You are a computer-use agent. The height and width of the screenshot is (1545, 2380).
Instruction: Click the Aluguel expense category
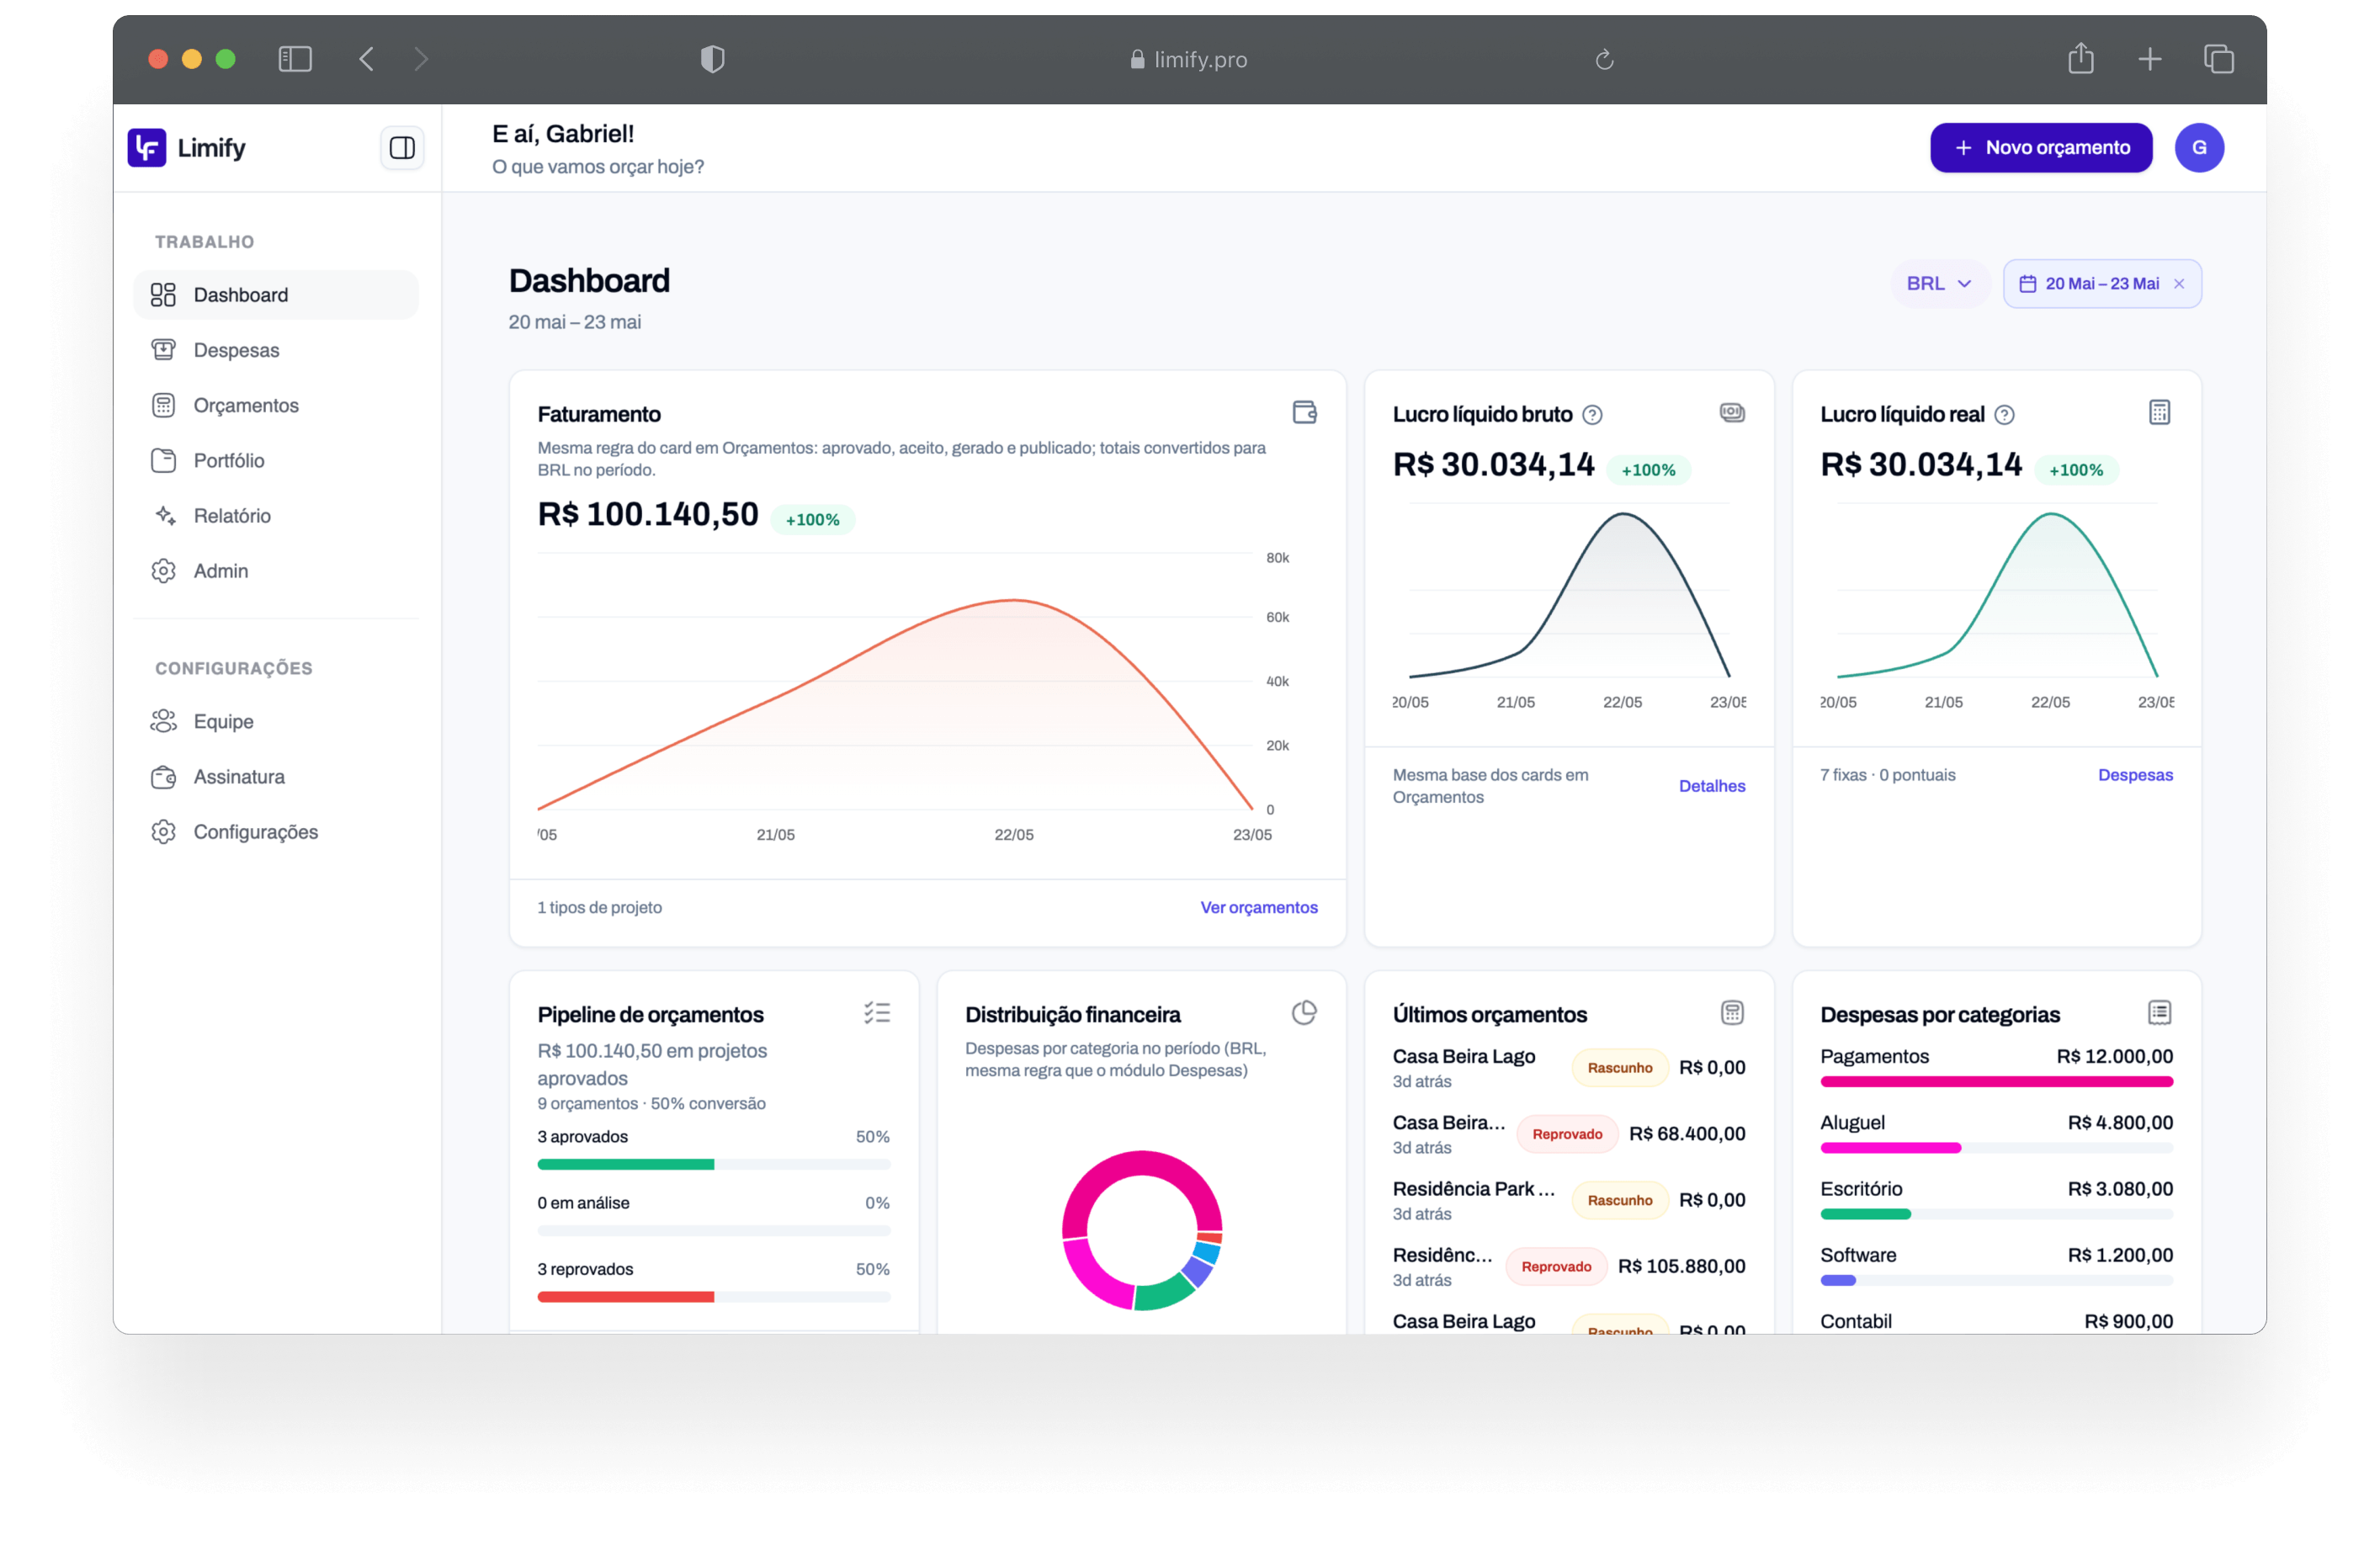click(1996, 1133)
